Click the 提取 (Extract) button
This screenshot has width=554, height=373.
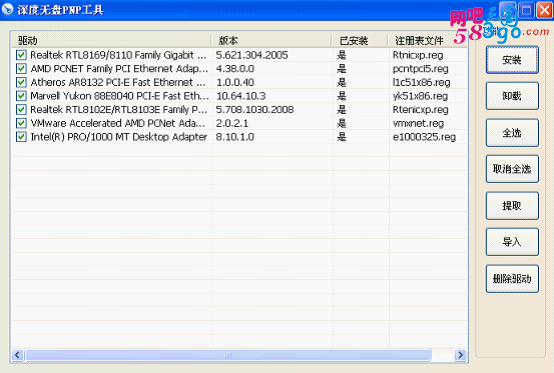(x=512, y=206)
